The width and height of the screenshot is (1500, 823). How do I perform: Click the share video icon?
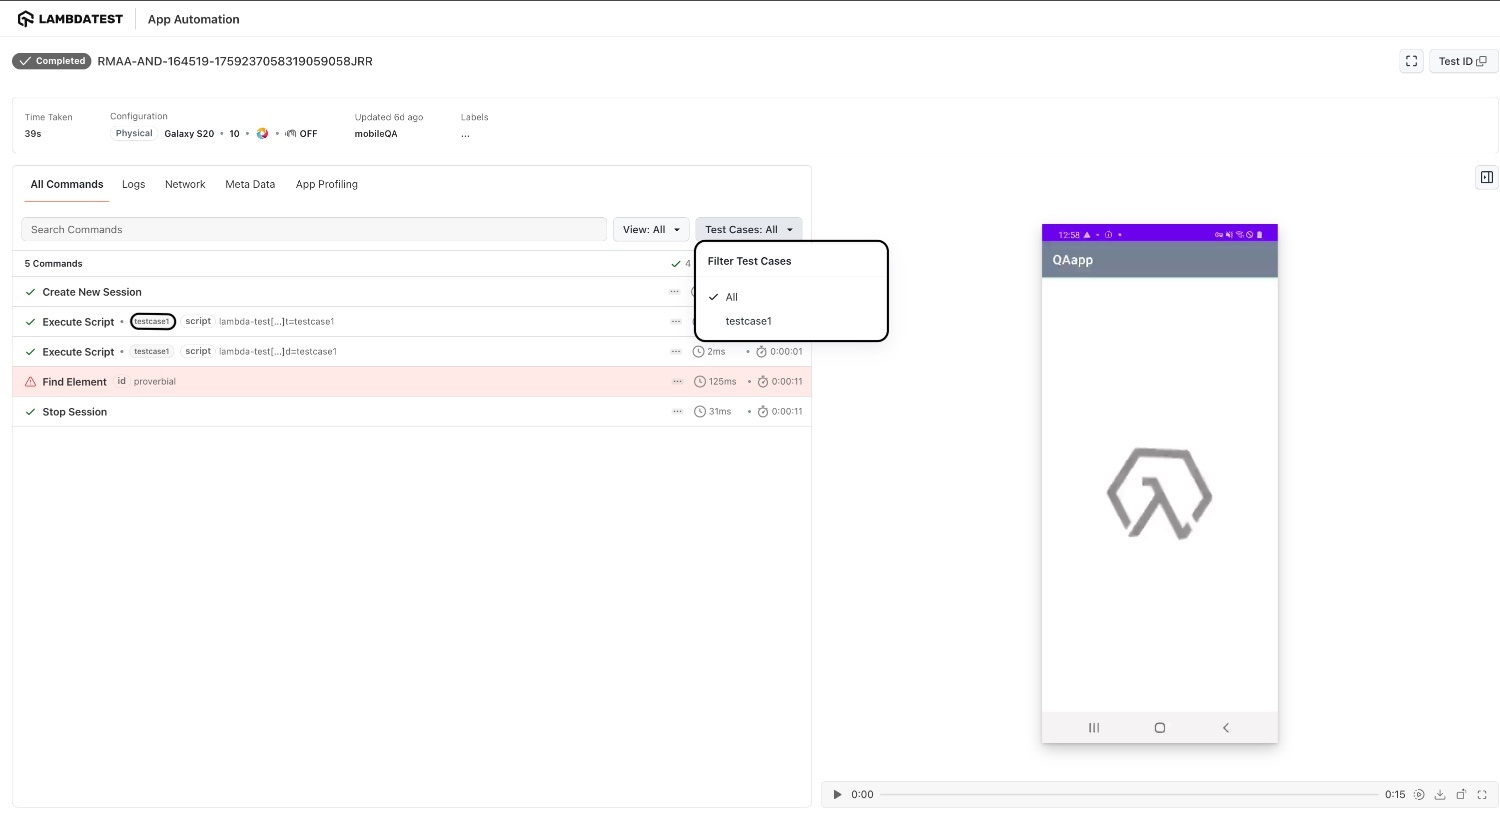point(1461,795)
